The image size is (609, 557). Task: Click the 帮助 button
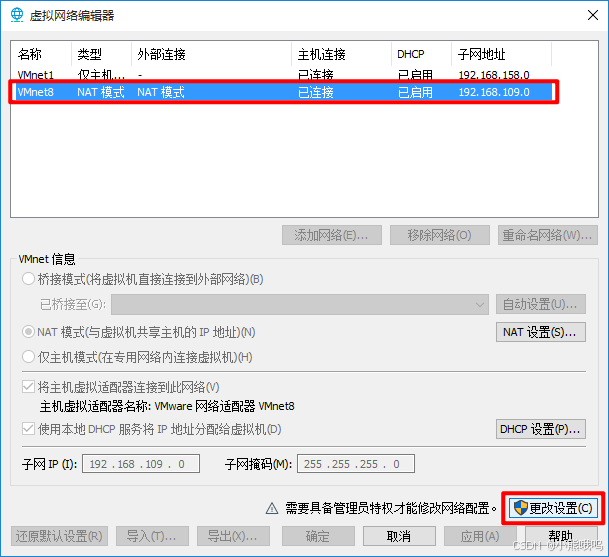point(561,536)
